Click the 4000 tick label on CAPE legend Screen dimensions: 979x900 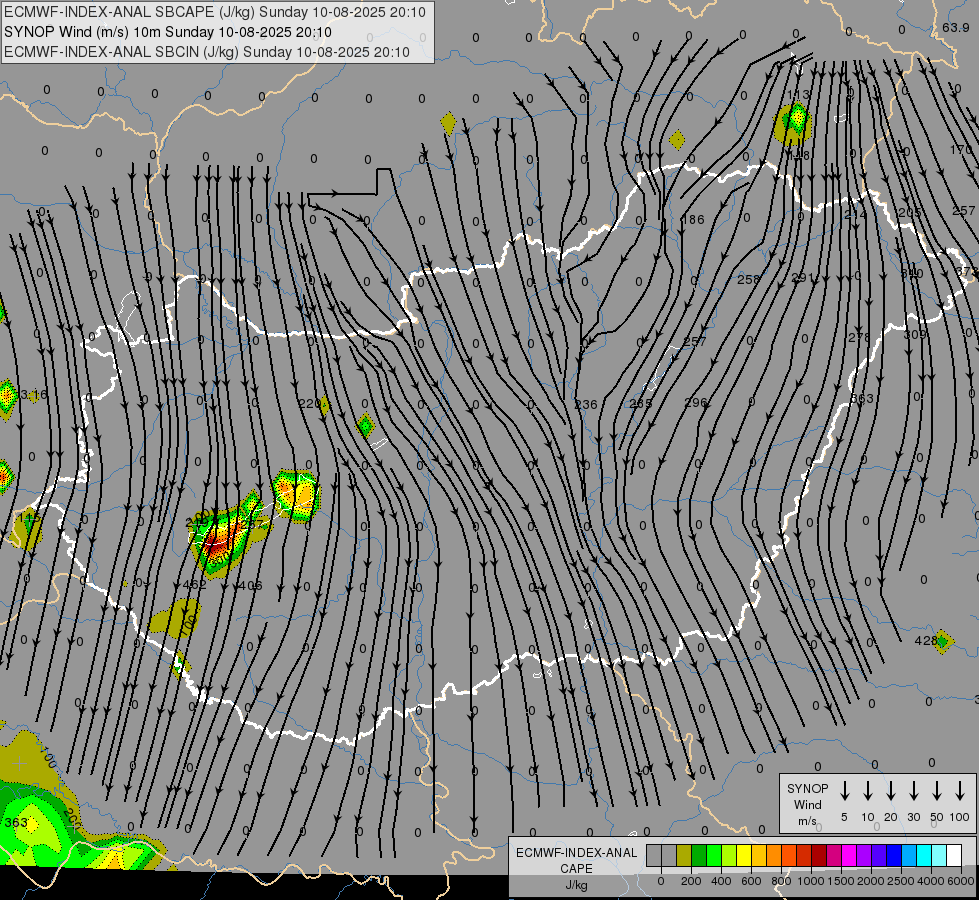coord(931,881)
